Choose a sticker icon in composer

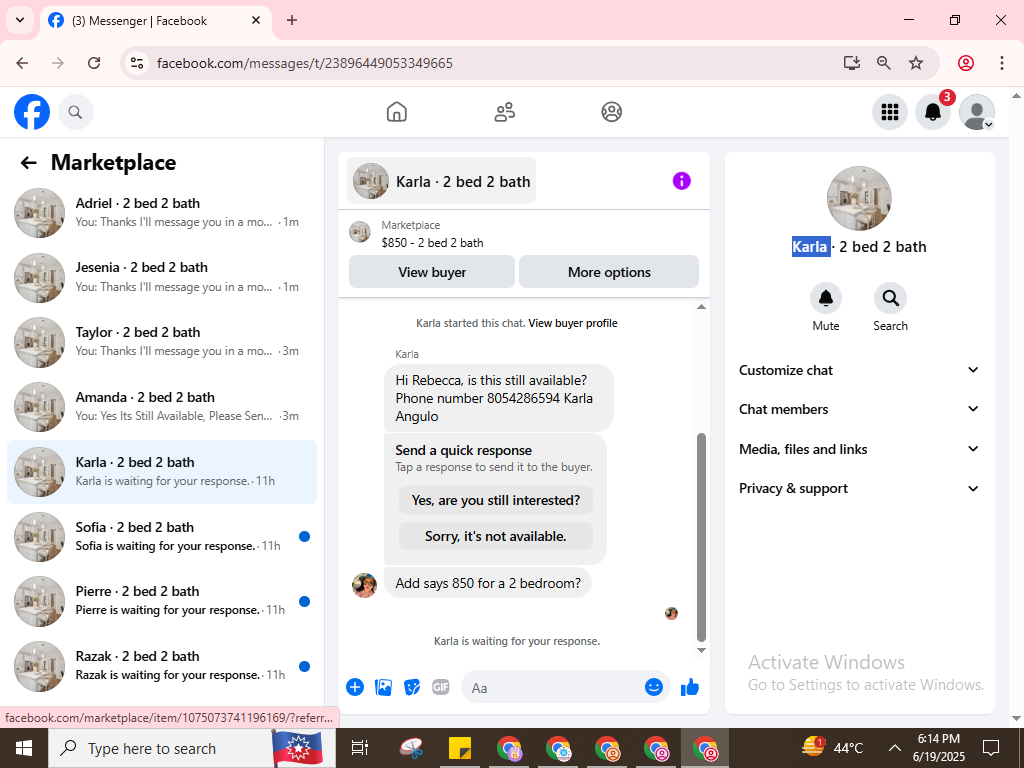pyautogui.click(x=412, y=687)
